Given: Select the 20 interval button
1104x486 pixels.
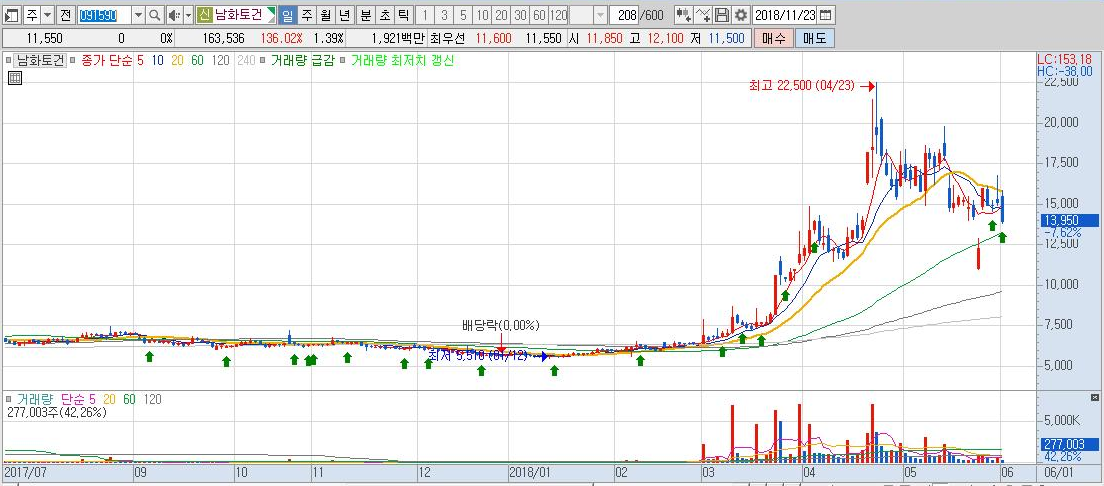Looking at the screenshot, I should pyautogui.click(x=501, y=15).
